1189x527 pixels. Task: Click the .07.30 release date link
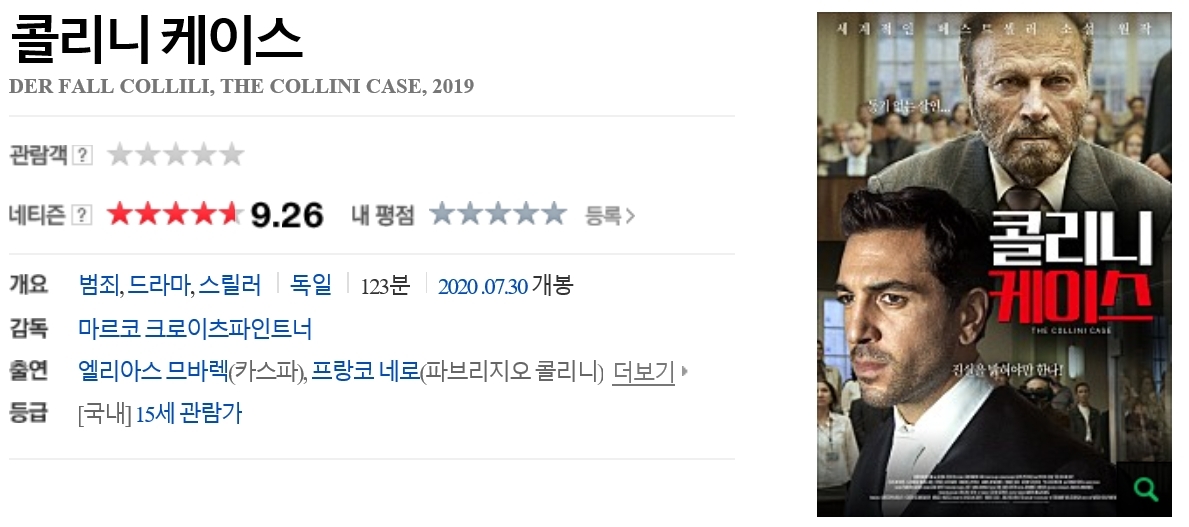coord(504,286)
